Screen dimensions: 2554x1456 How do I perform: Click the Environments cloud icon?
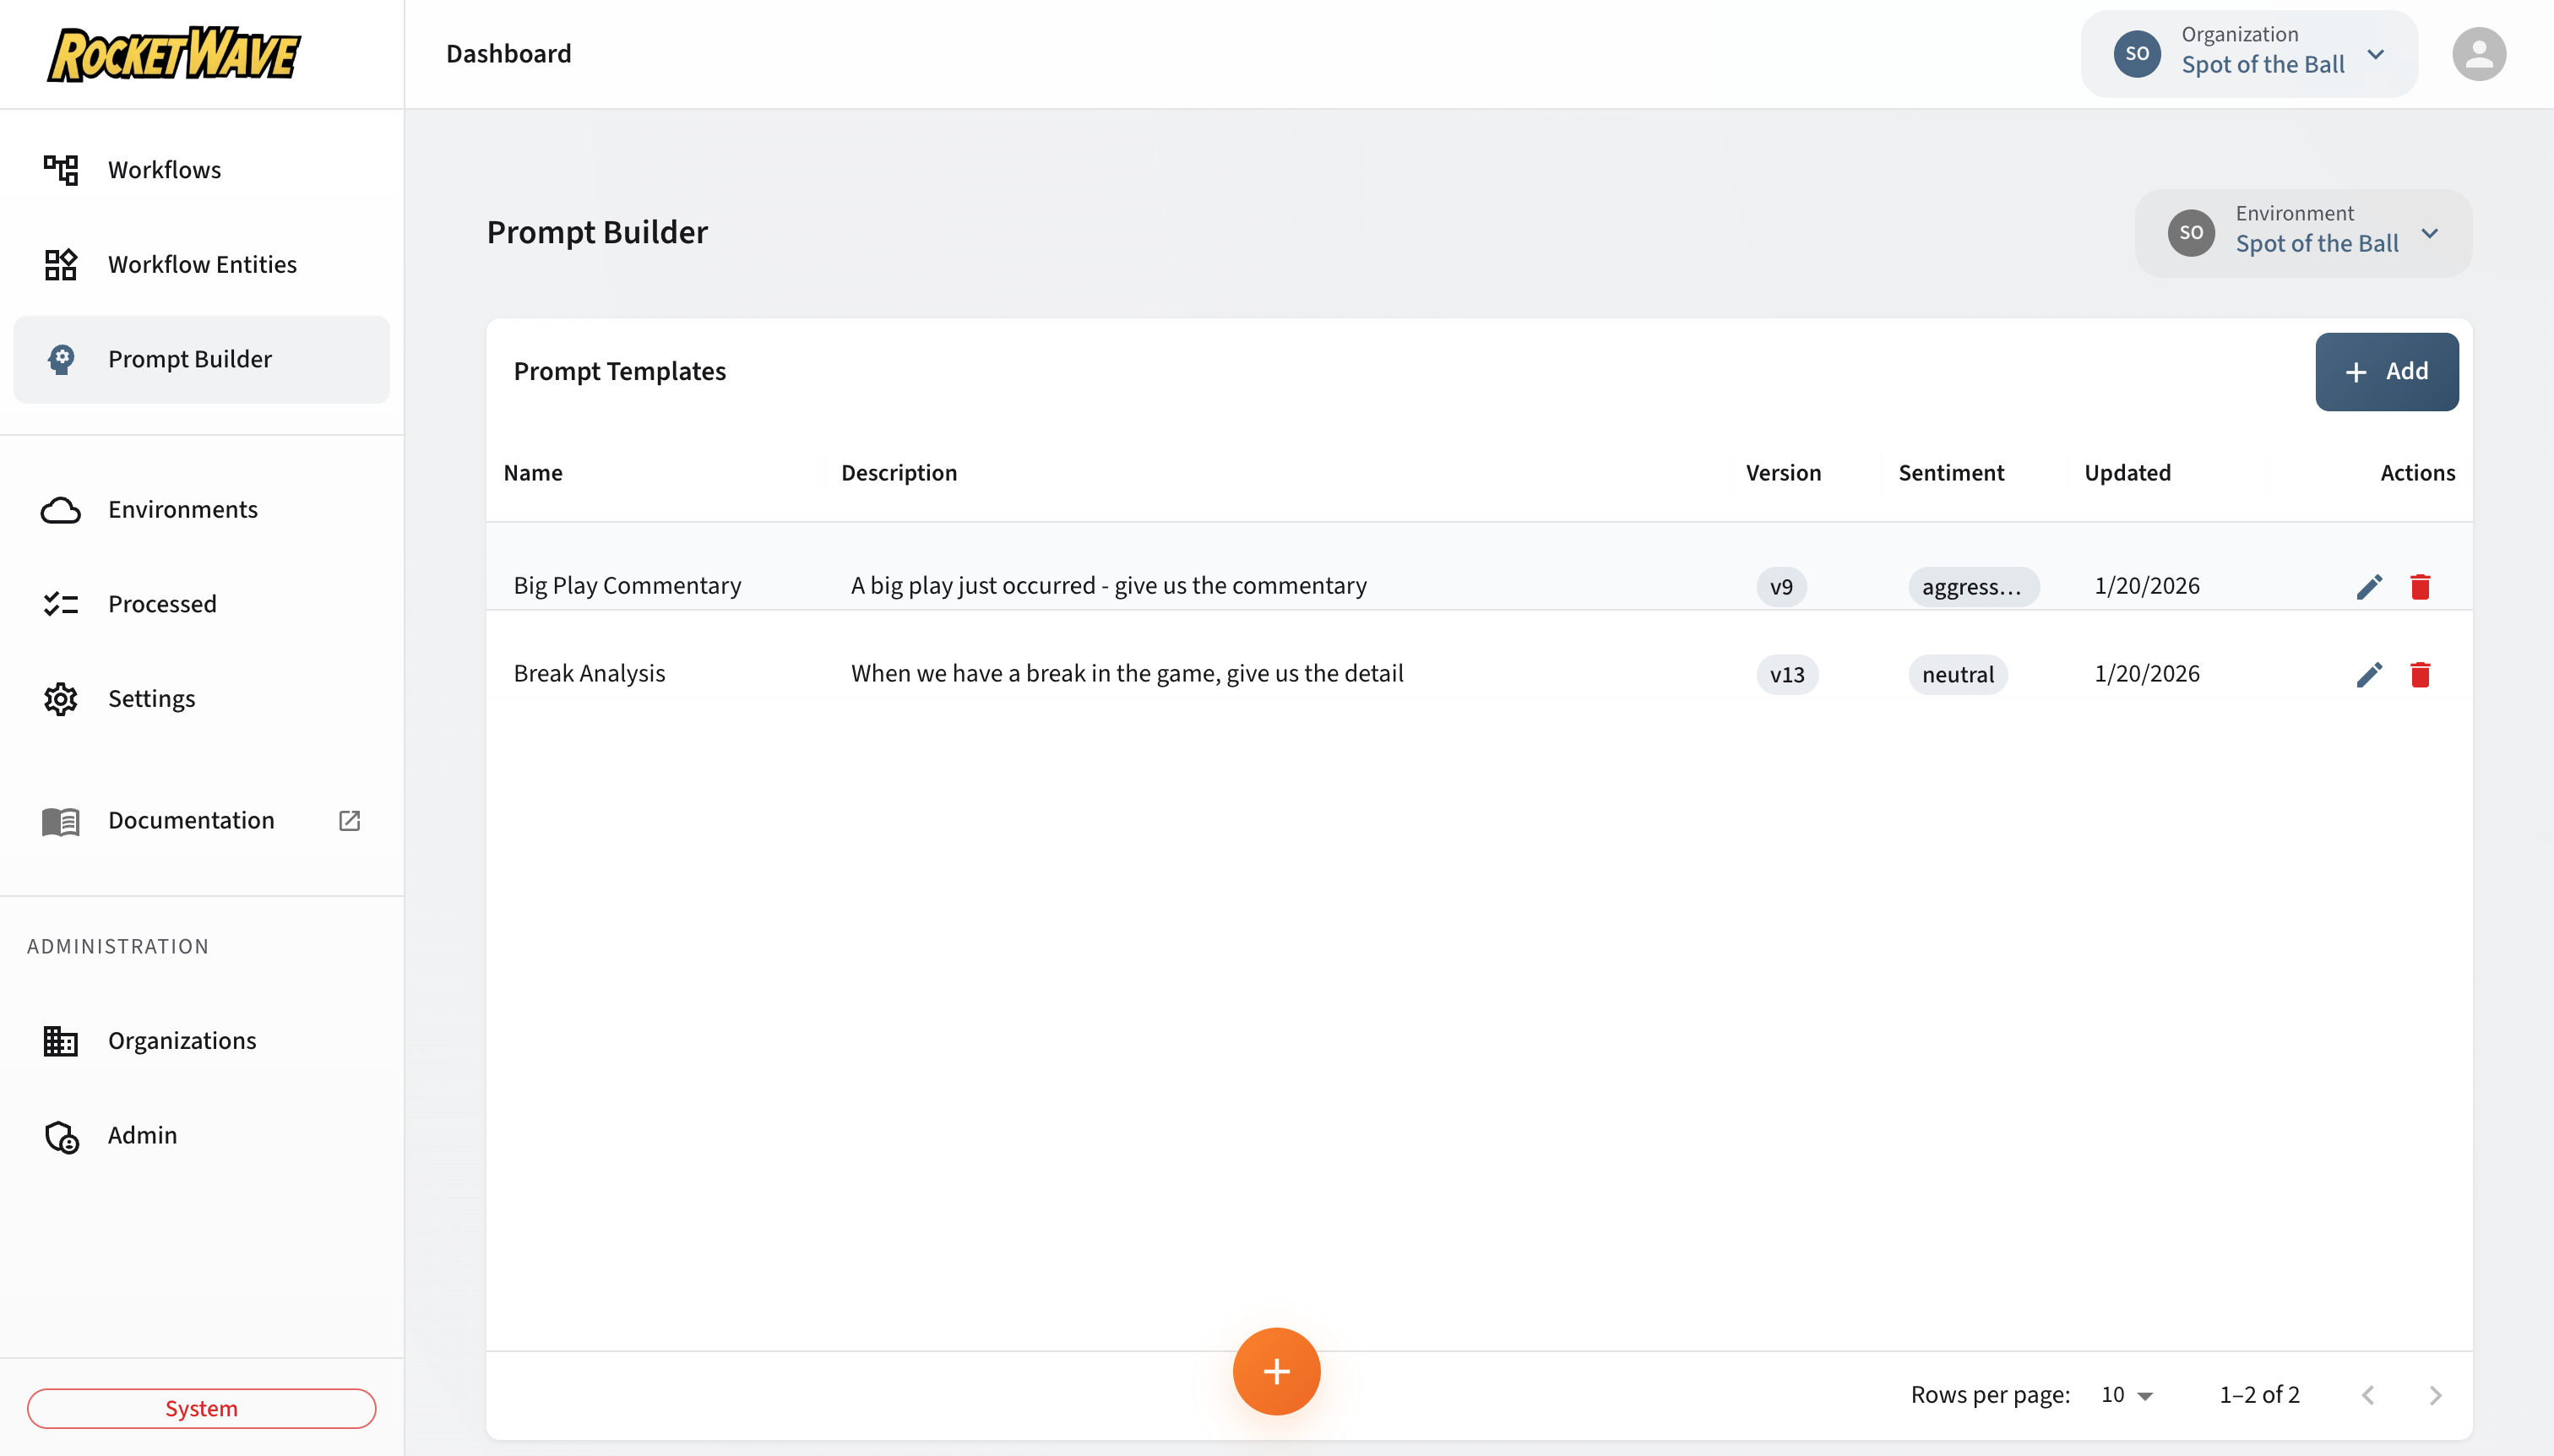coord(61,509)
